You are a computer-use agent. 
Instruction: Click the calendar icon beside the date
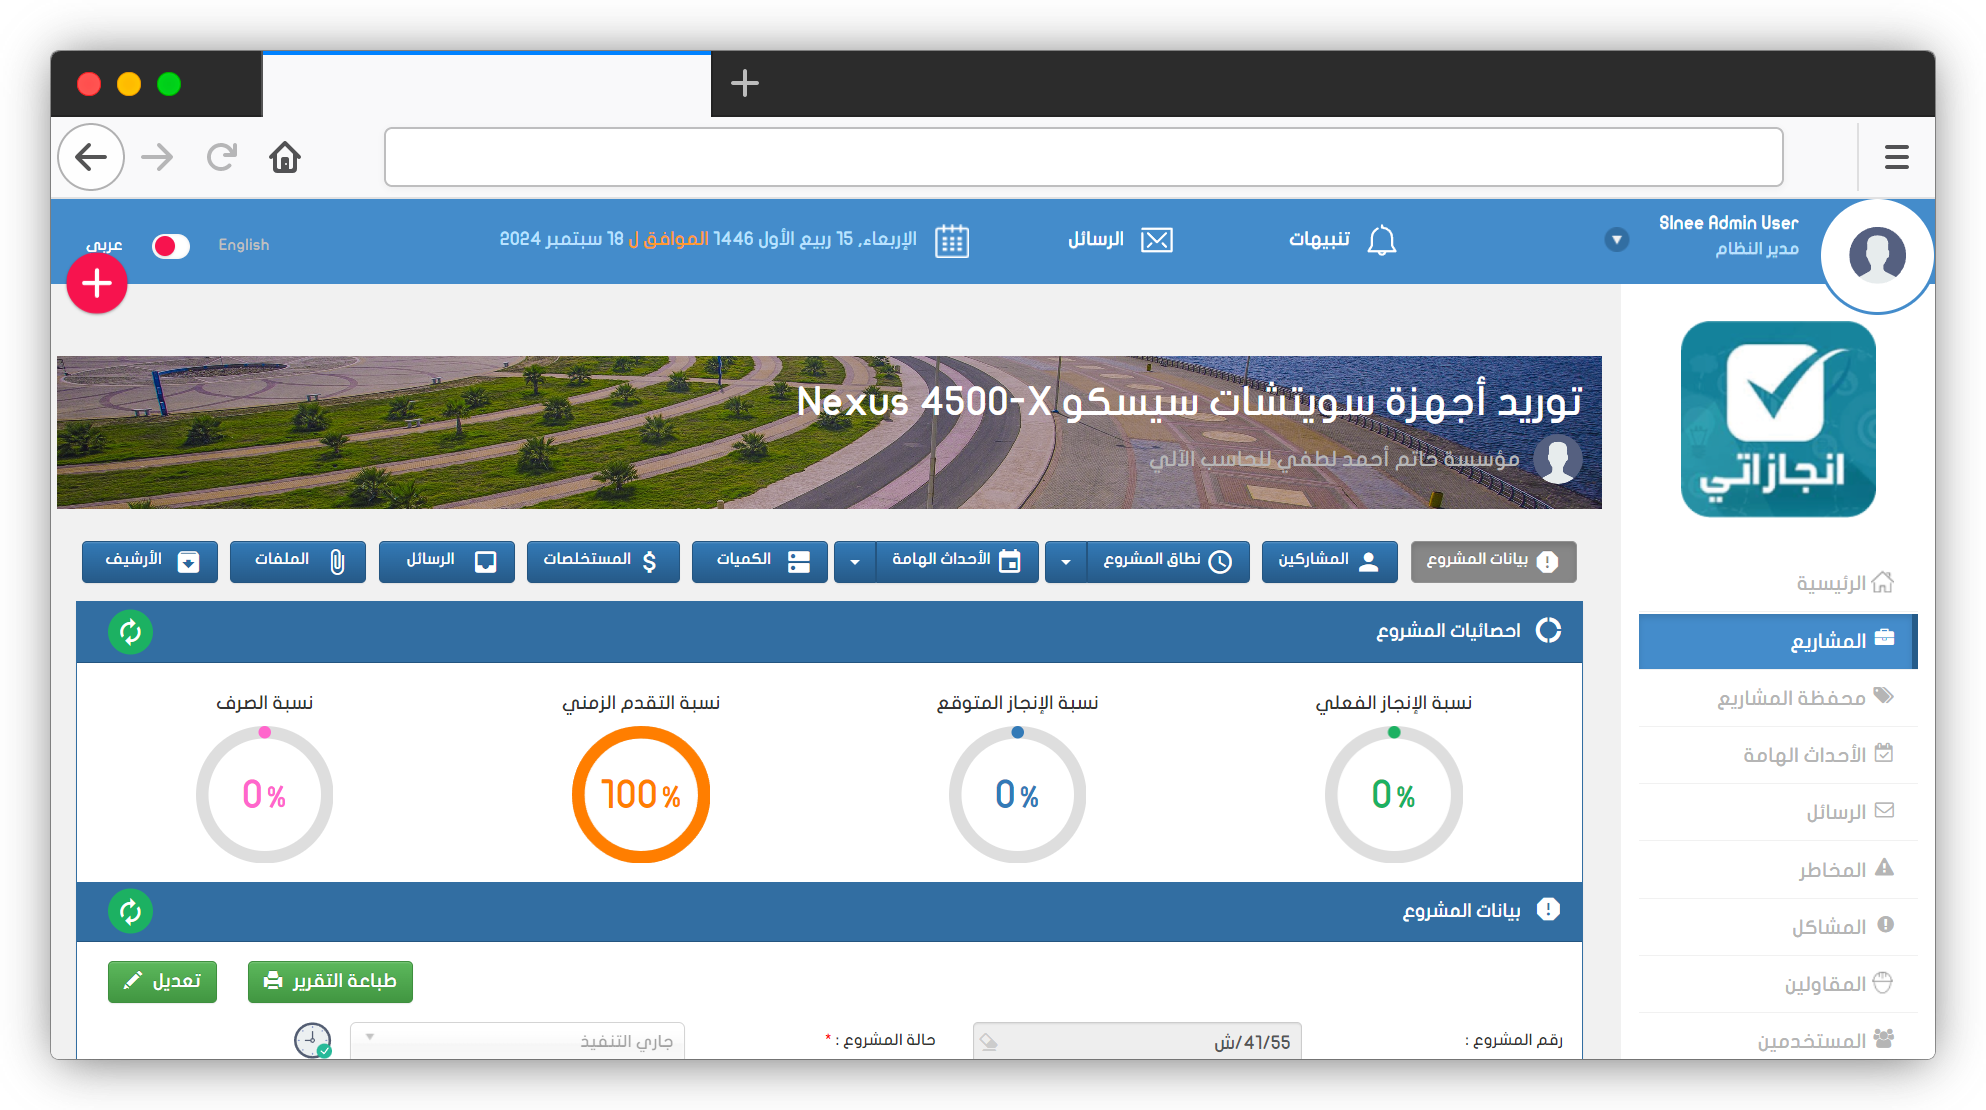click(x=951, y=241)
